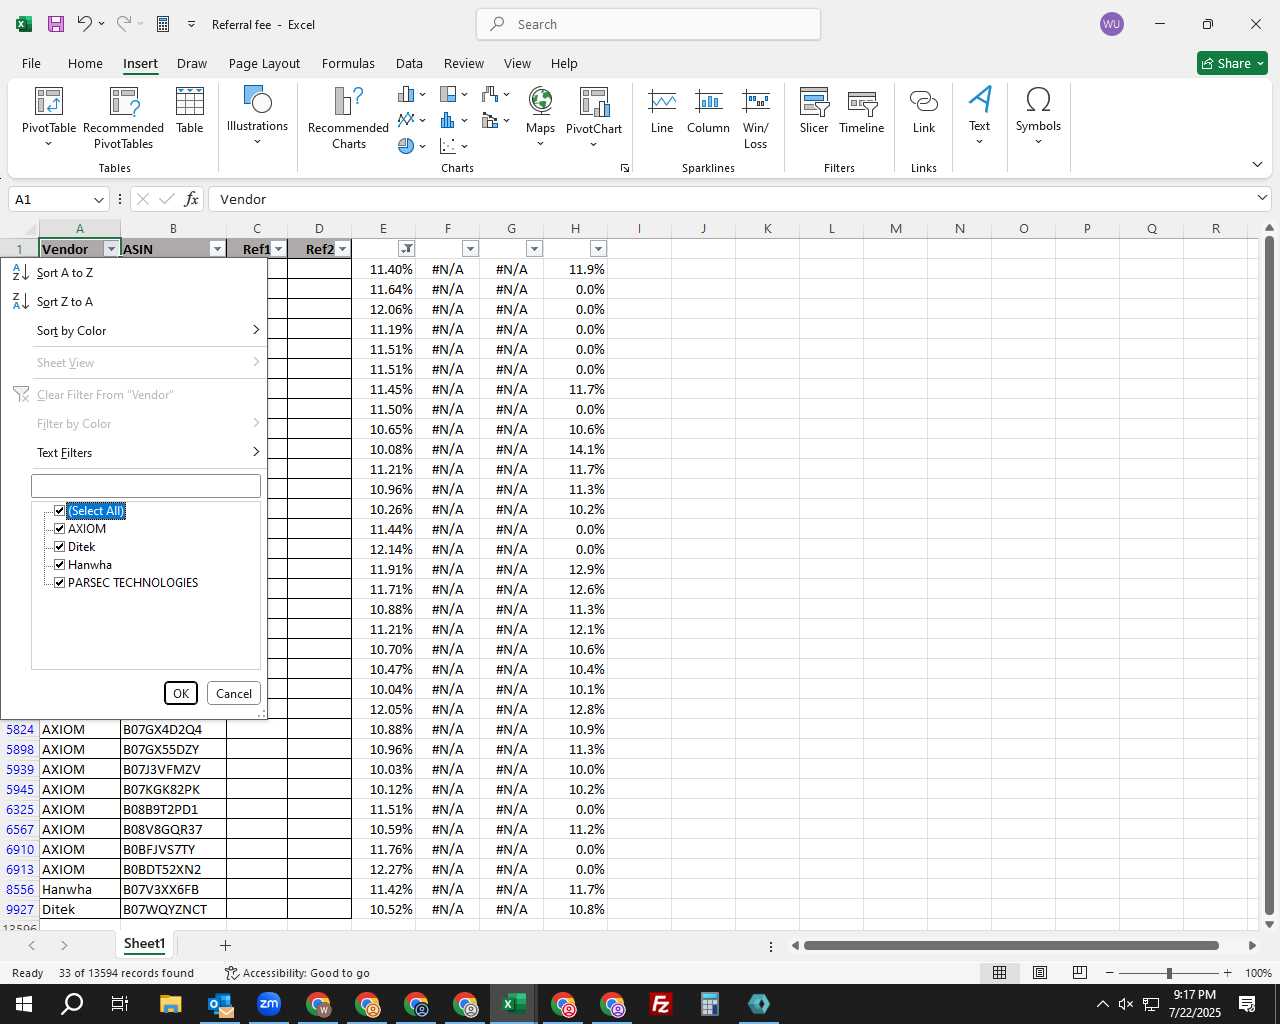
Task: Open Zoom from the taskbar
Action: coord(269,1004)
